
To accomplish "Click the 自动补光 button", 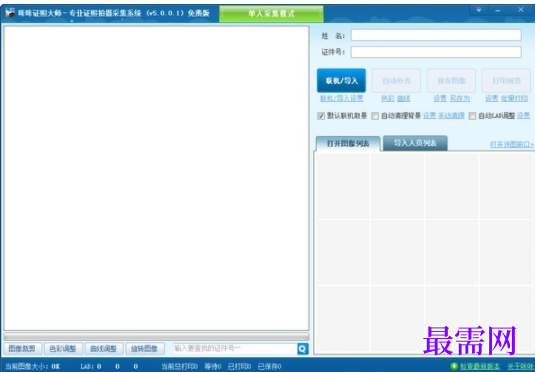I will tap(396, 81).
